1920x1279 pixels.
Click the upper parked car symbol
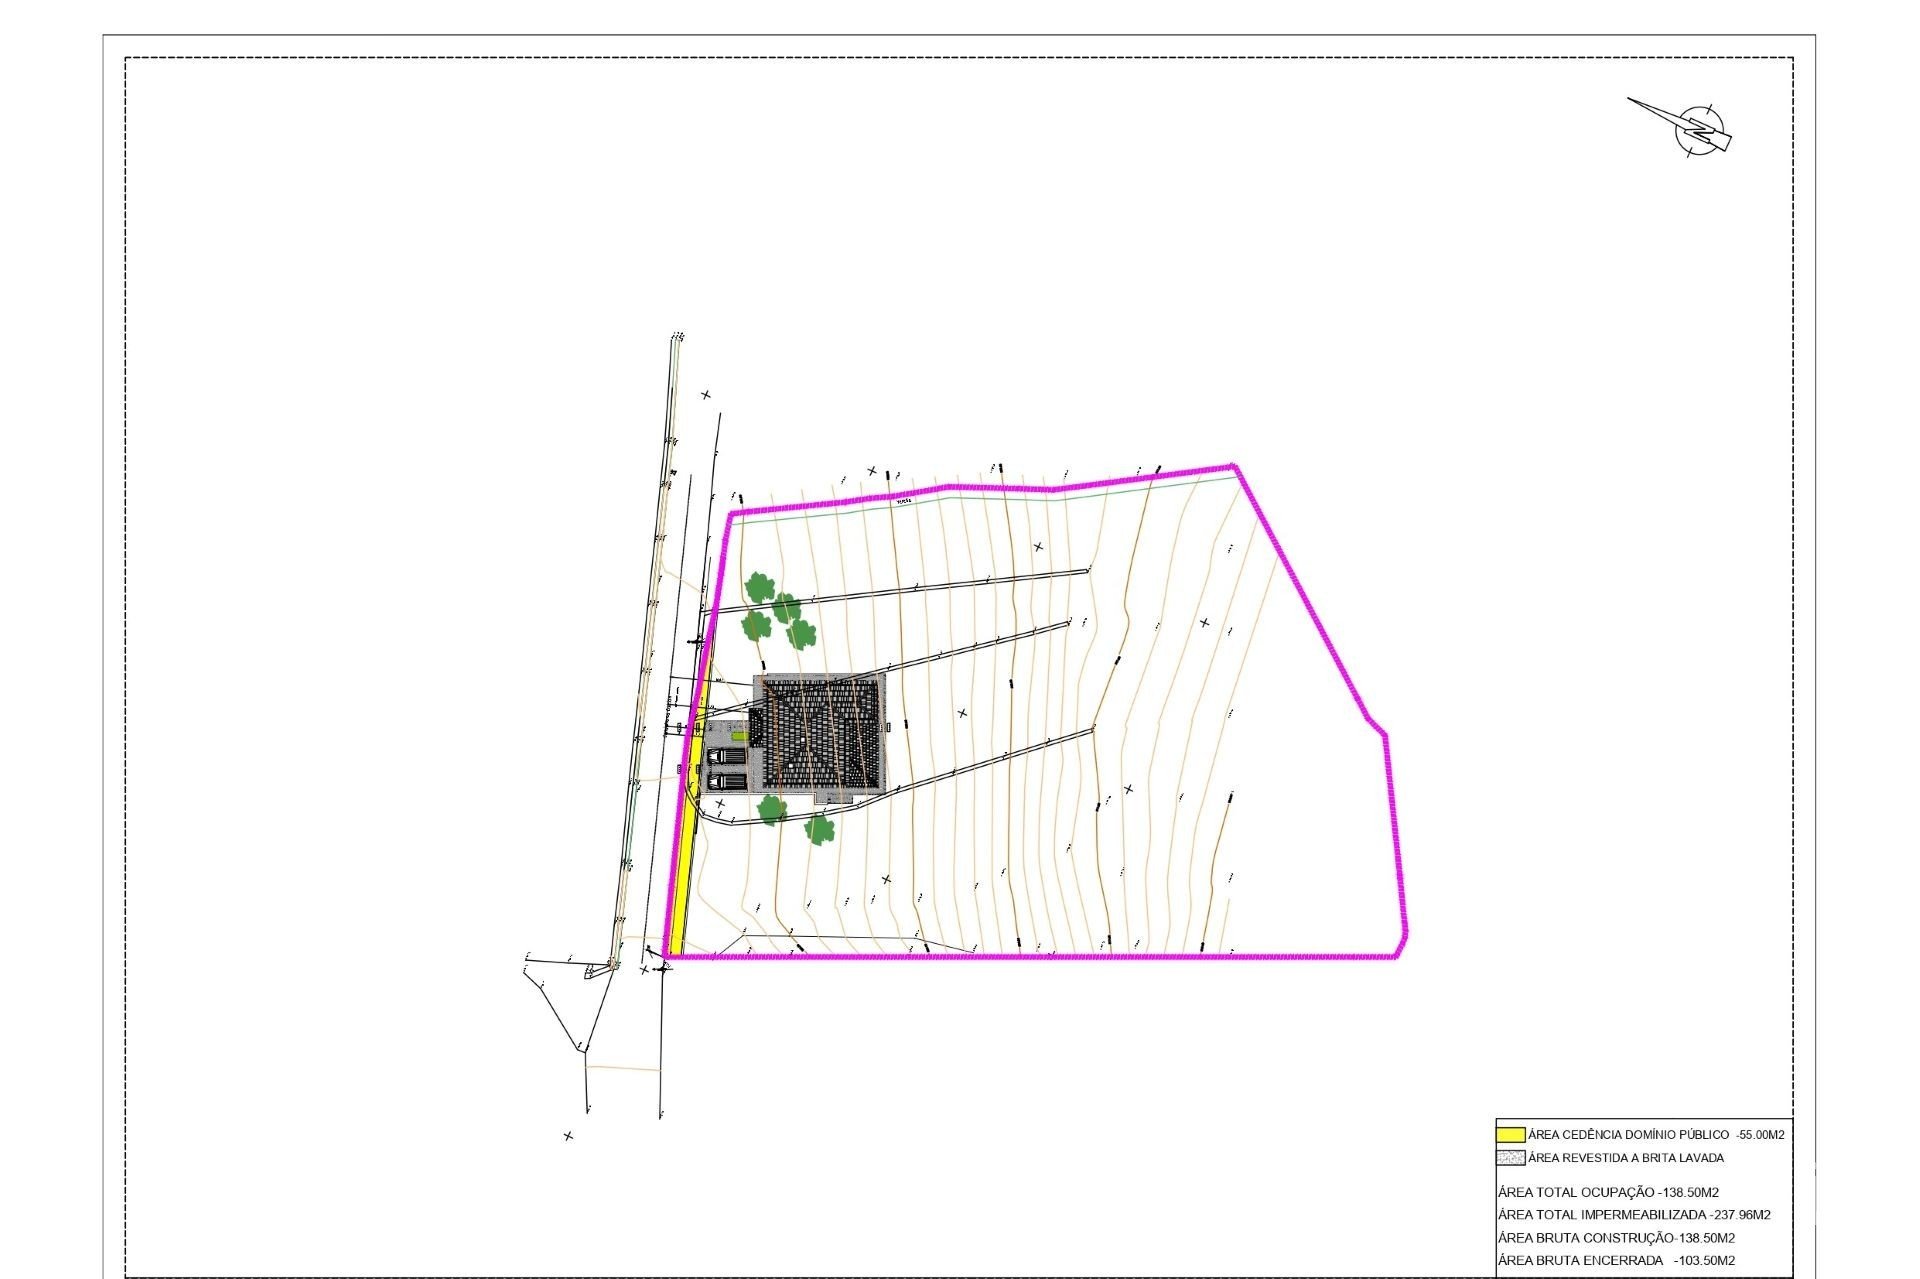(x=726, y=758)
